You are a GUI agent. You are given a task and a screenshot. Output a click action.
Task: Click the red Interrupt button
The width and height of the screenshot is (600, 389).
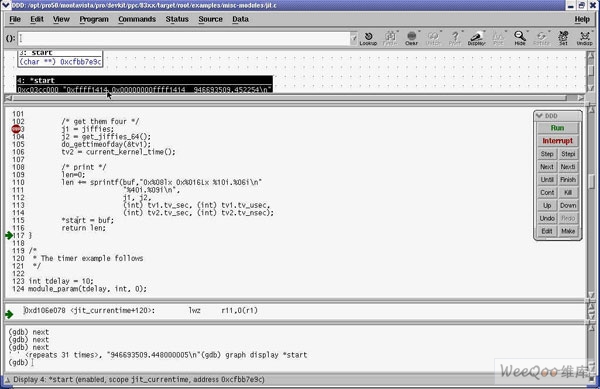point(557,141)
